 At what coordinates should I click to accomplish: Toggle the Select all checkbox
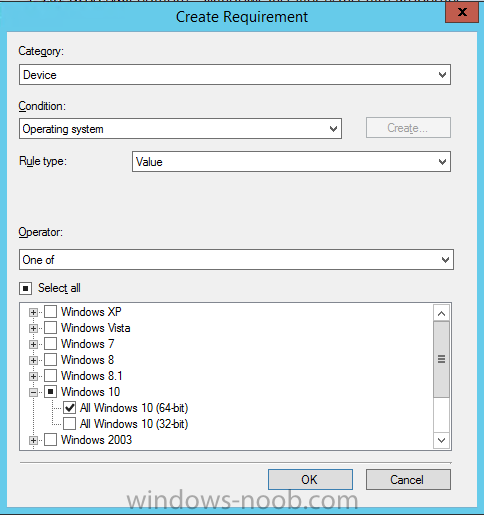click(25, 288)
